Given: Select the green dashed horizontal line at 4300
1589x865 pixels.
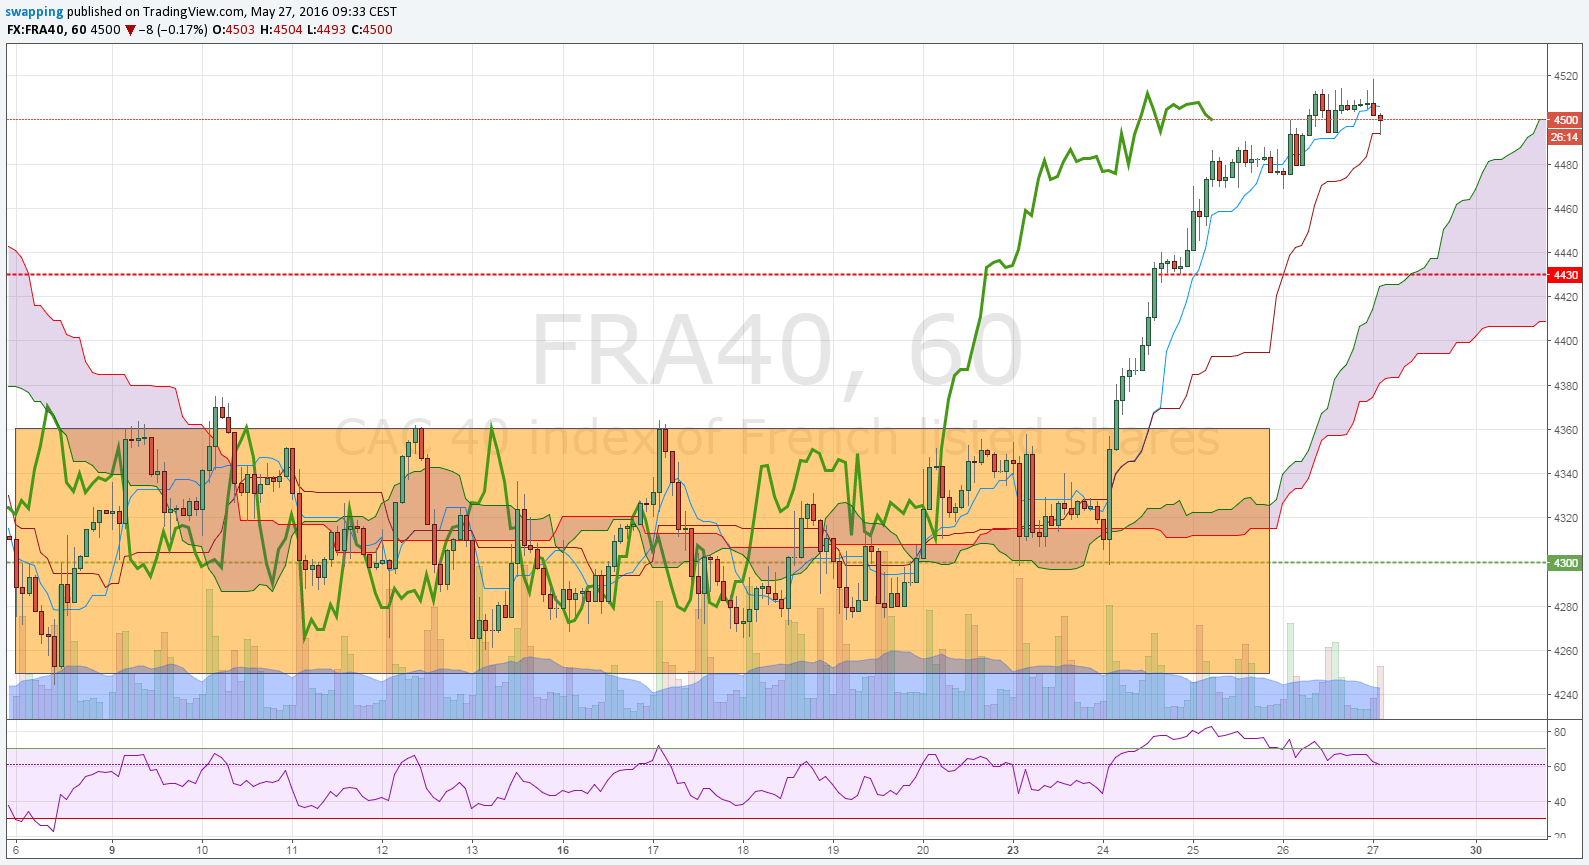Looking at the screenshot, I should 776,562.
